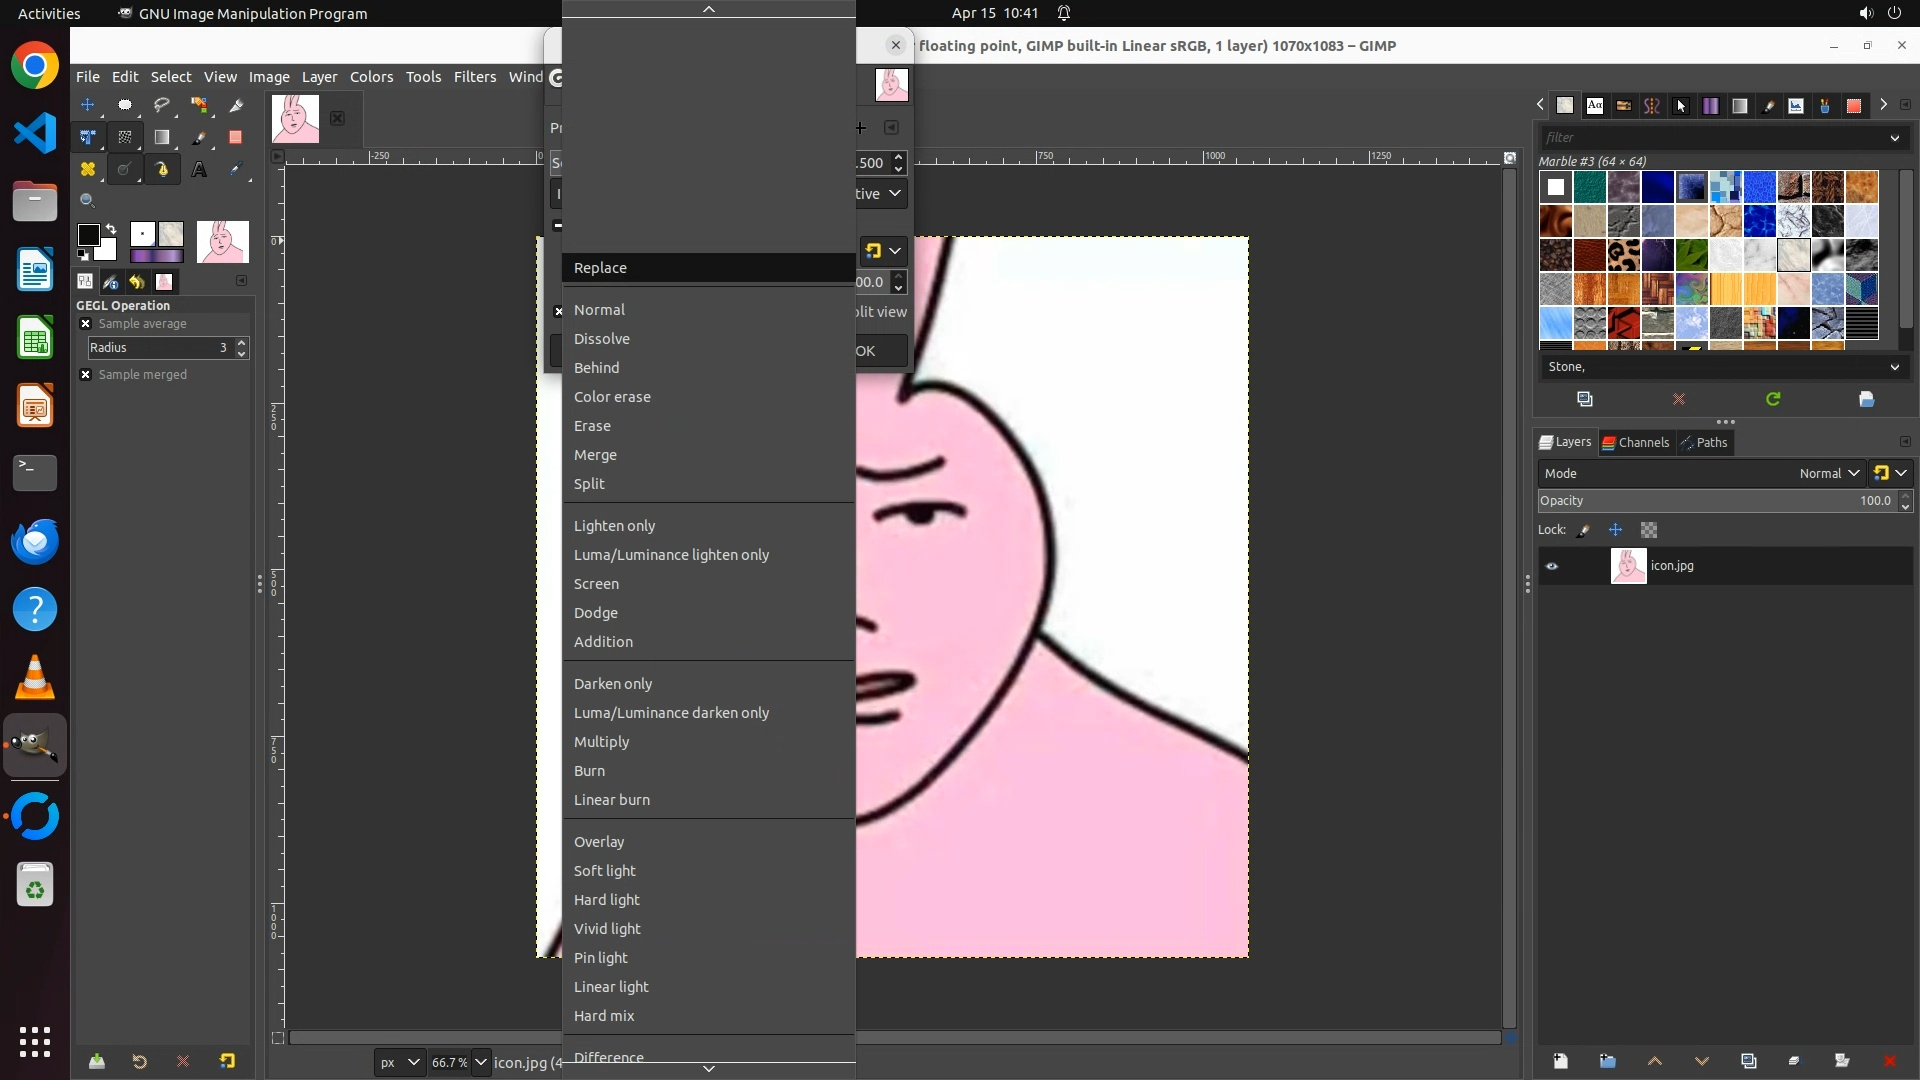Viewport: 1920px width, 1080px height.
Task: Swap foreground and background colors
Action: pyautogui.click(x=111, y=229)
